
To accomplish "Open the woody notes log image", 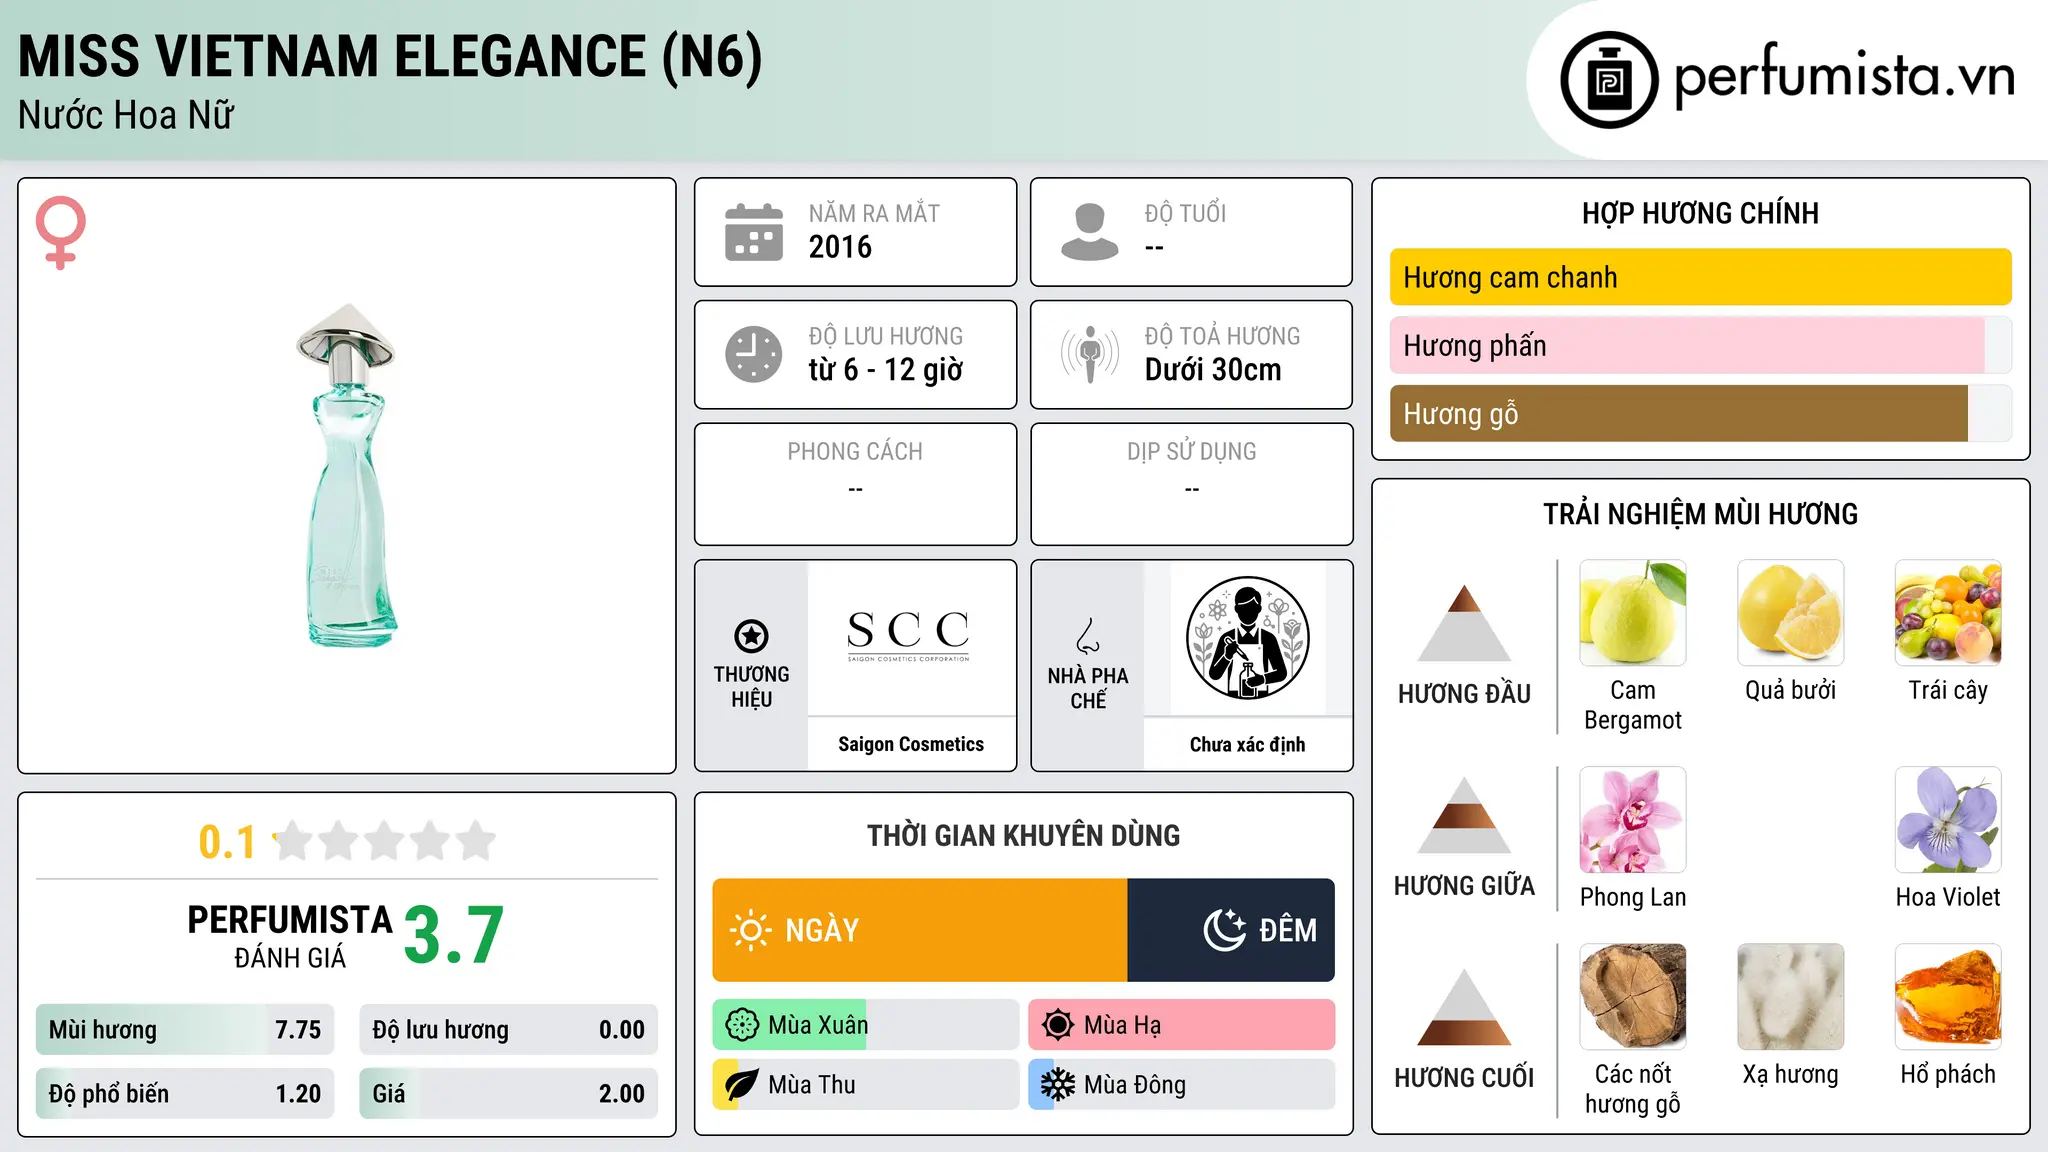I will 1633,997.
